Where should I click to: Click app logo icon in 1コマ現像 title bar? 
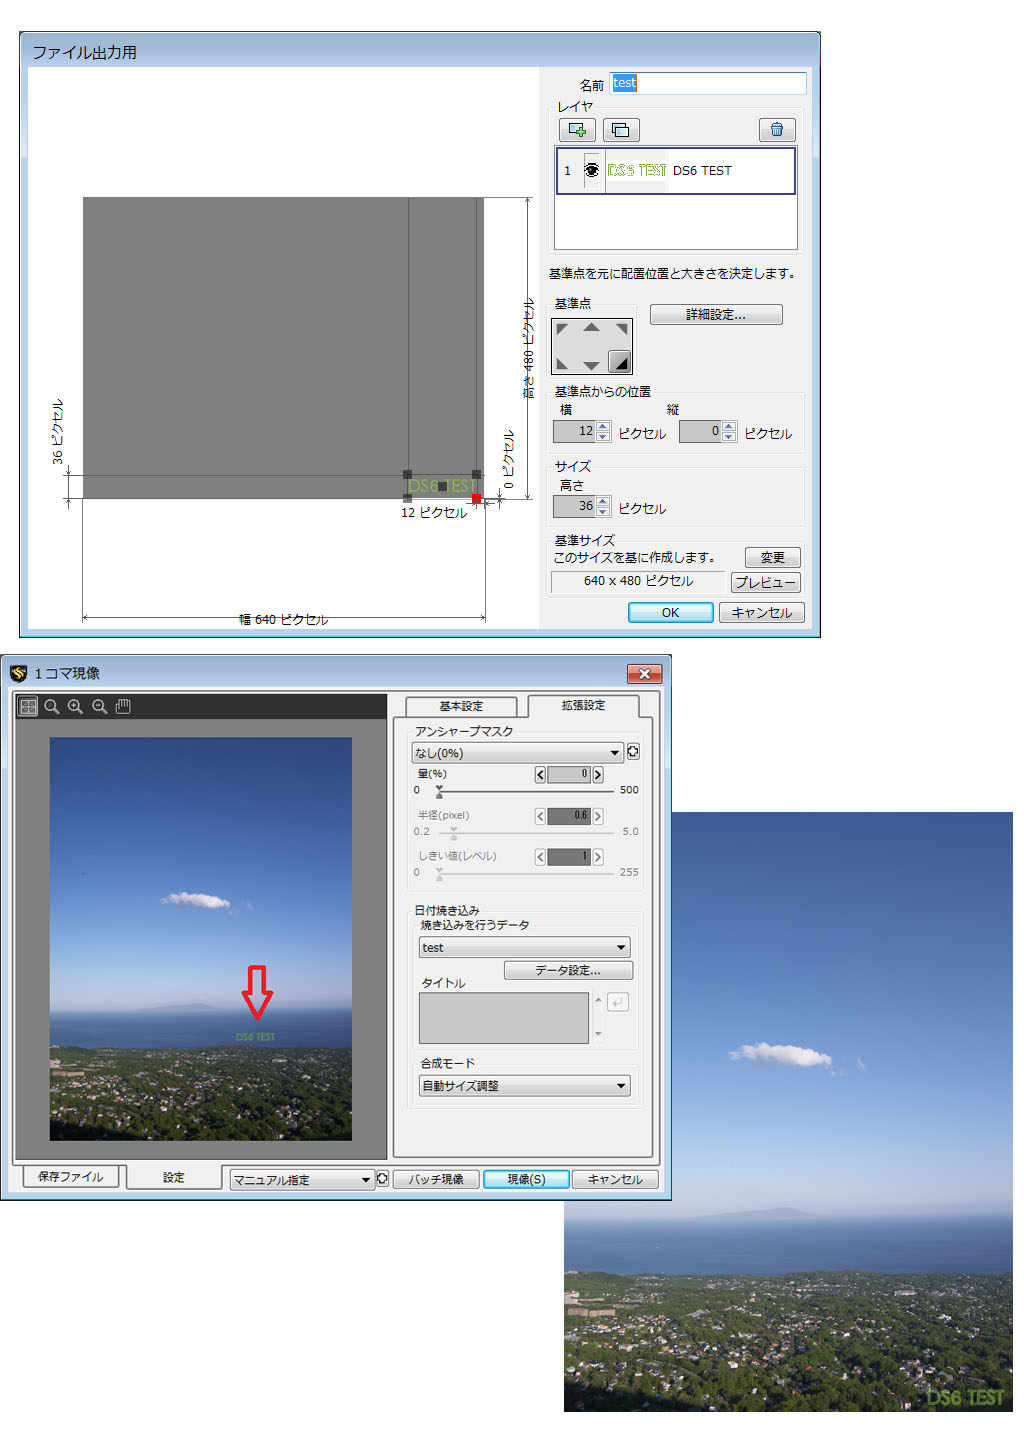click(x=18, y=673)
